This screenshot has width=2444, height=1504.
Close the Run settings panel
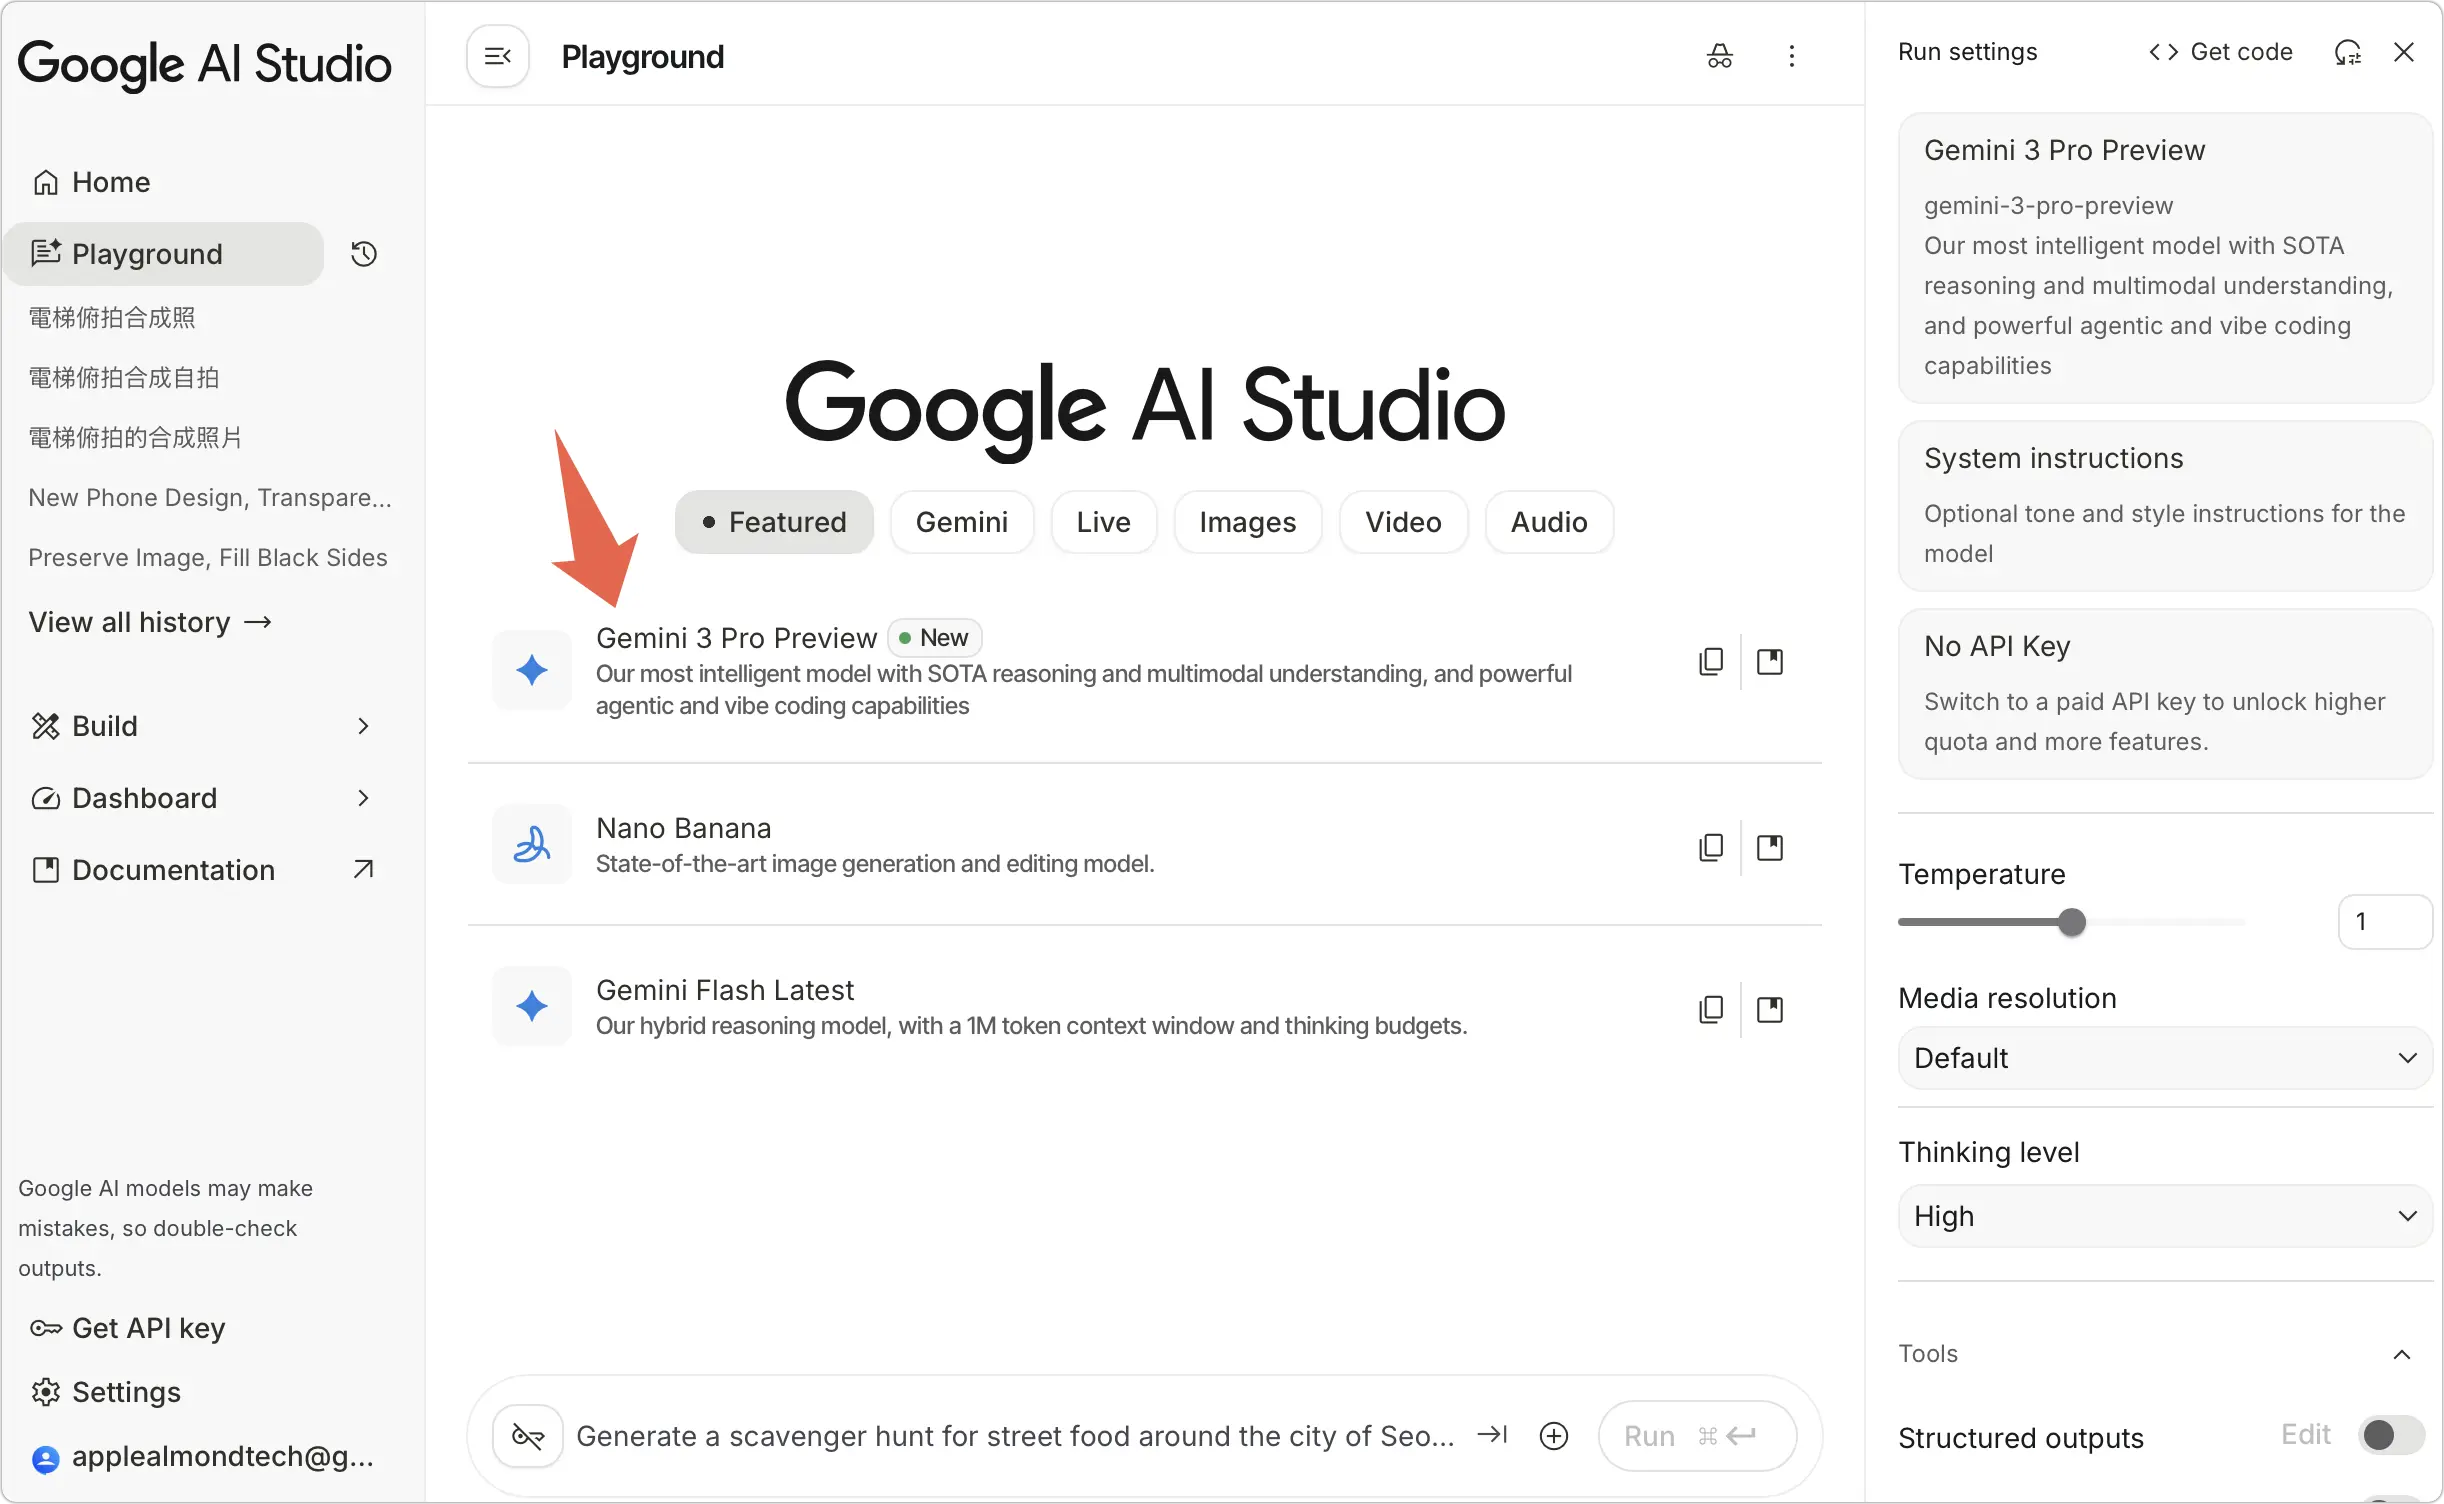point(2404,52)
